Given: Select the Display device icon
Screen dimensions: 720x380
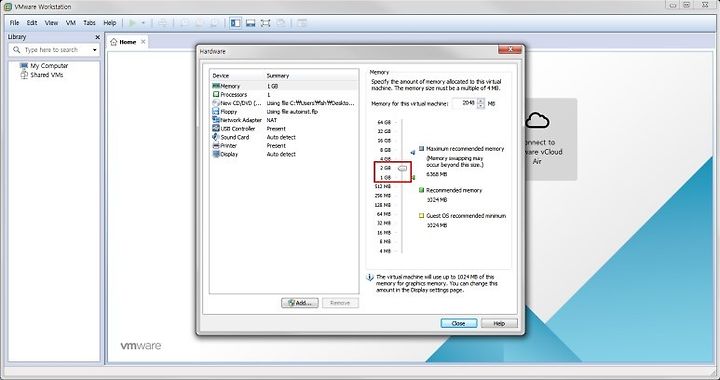Looking at the screenshot, I should (x=216, y=154).
